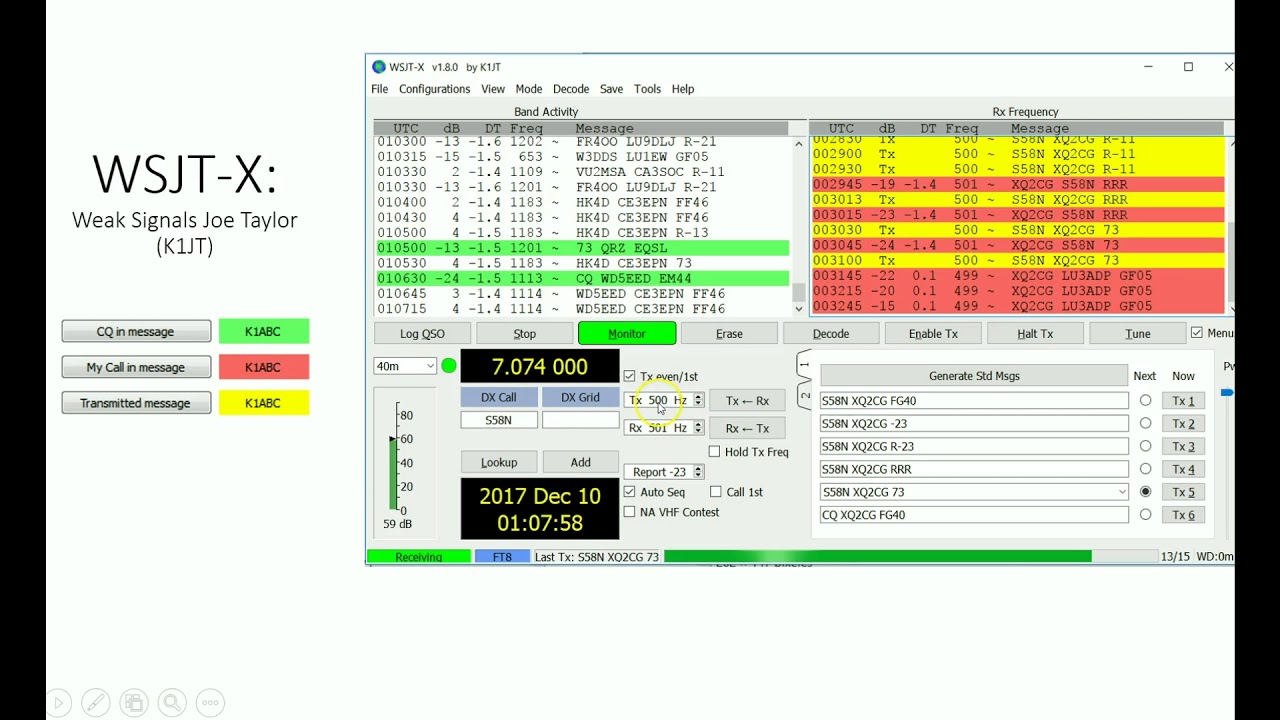Select the Next radio button for Tx 4

[1145, 469]
